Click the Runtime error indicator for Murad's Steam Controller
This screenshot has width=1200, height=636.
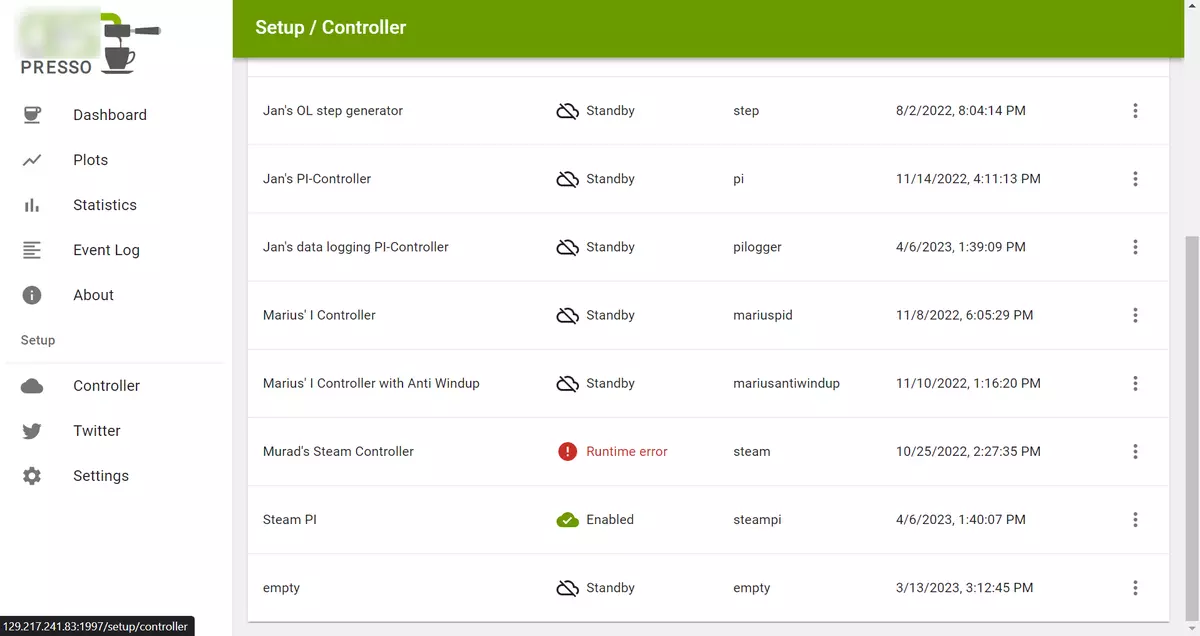(x=567, y=451)
